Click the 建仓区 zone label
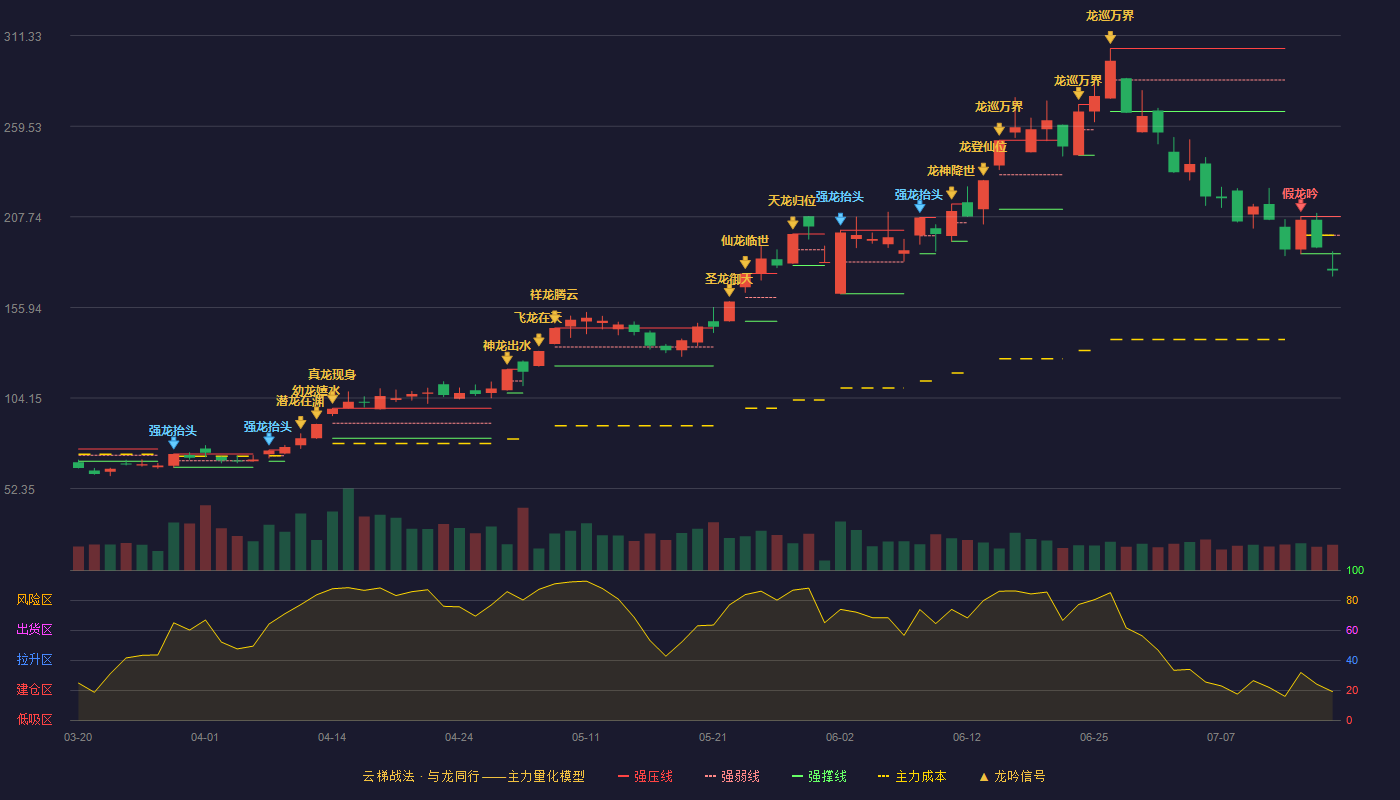This screenshot has width=1400, height=800. [34, 690]
